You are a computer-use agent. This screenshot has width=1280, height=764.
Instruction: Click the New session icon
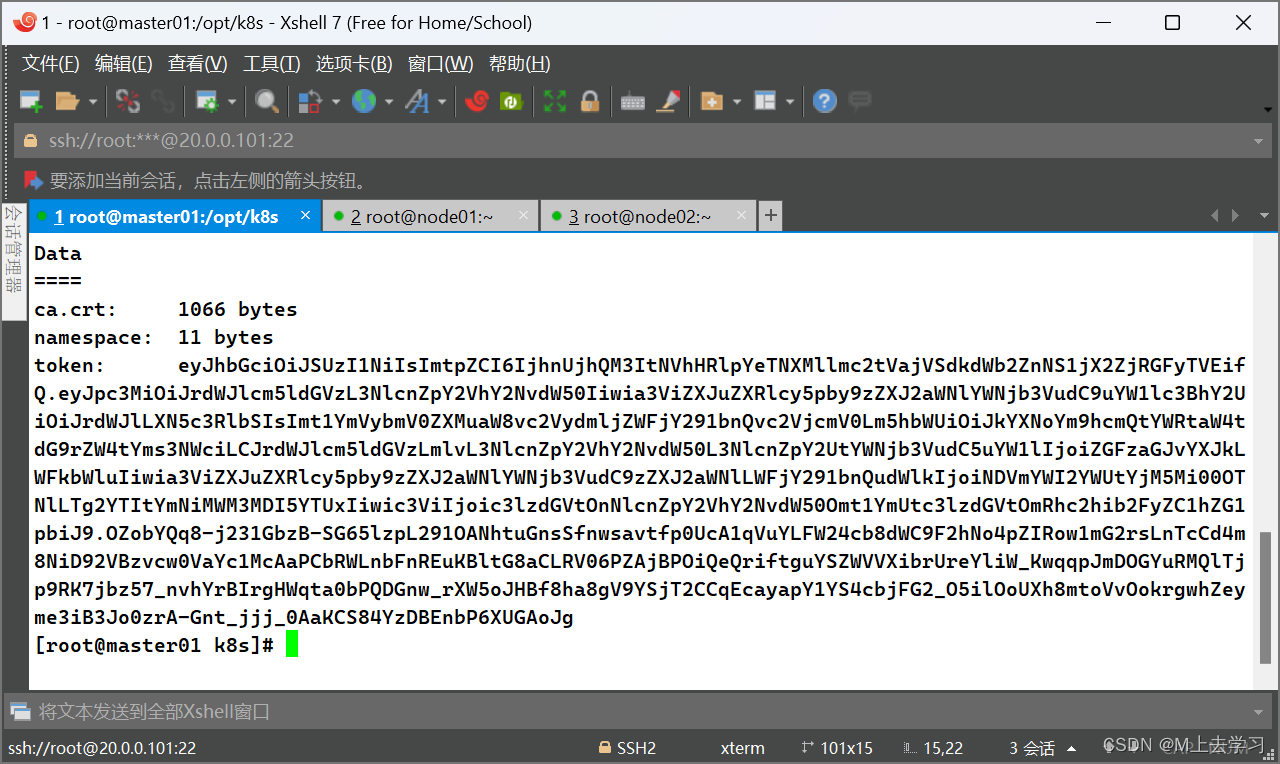click(32, 101)
